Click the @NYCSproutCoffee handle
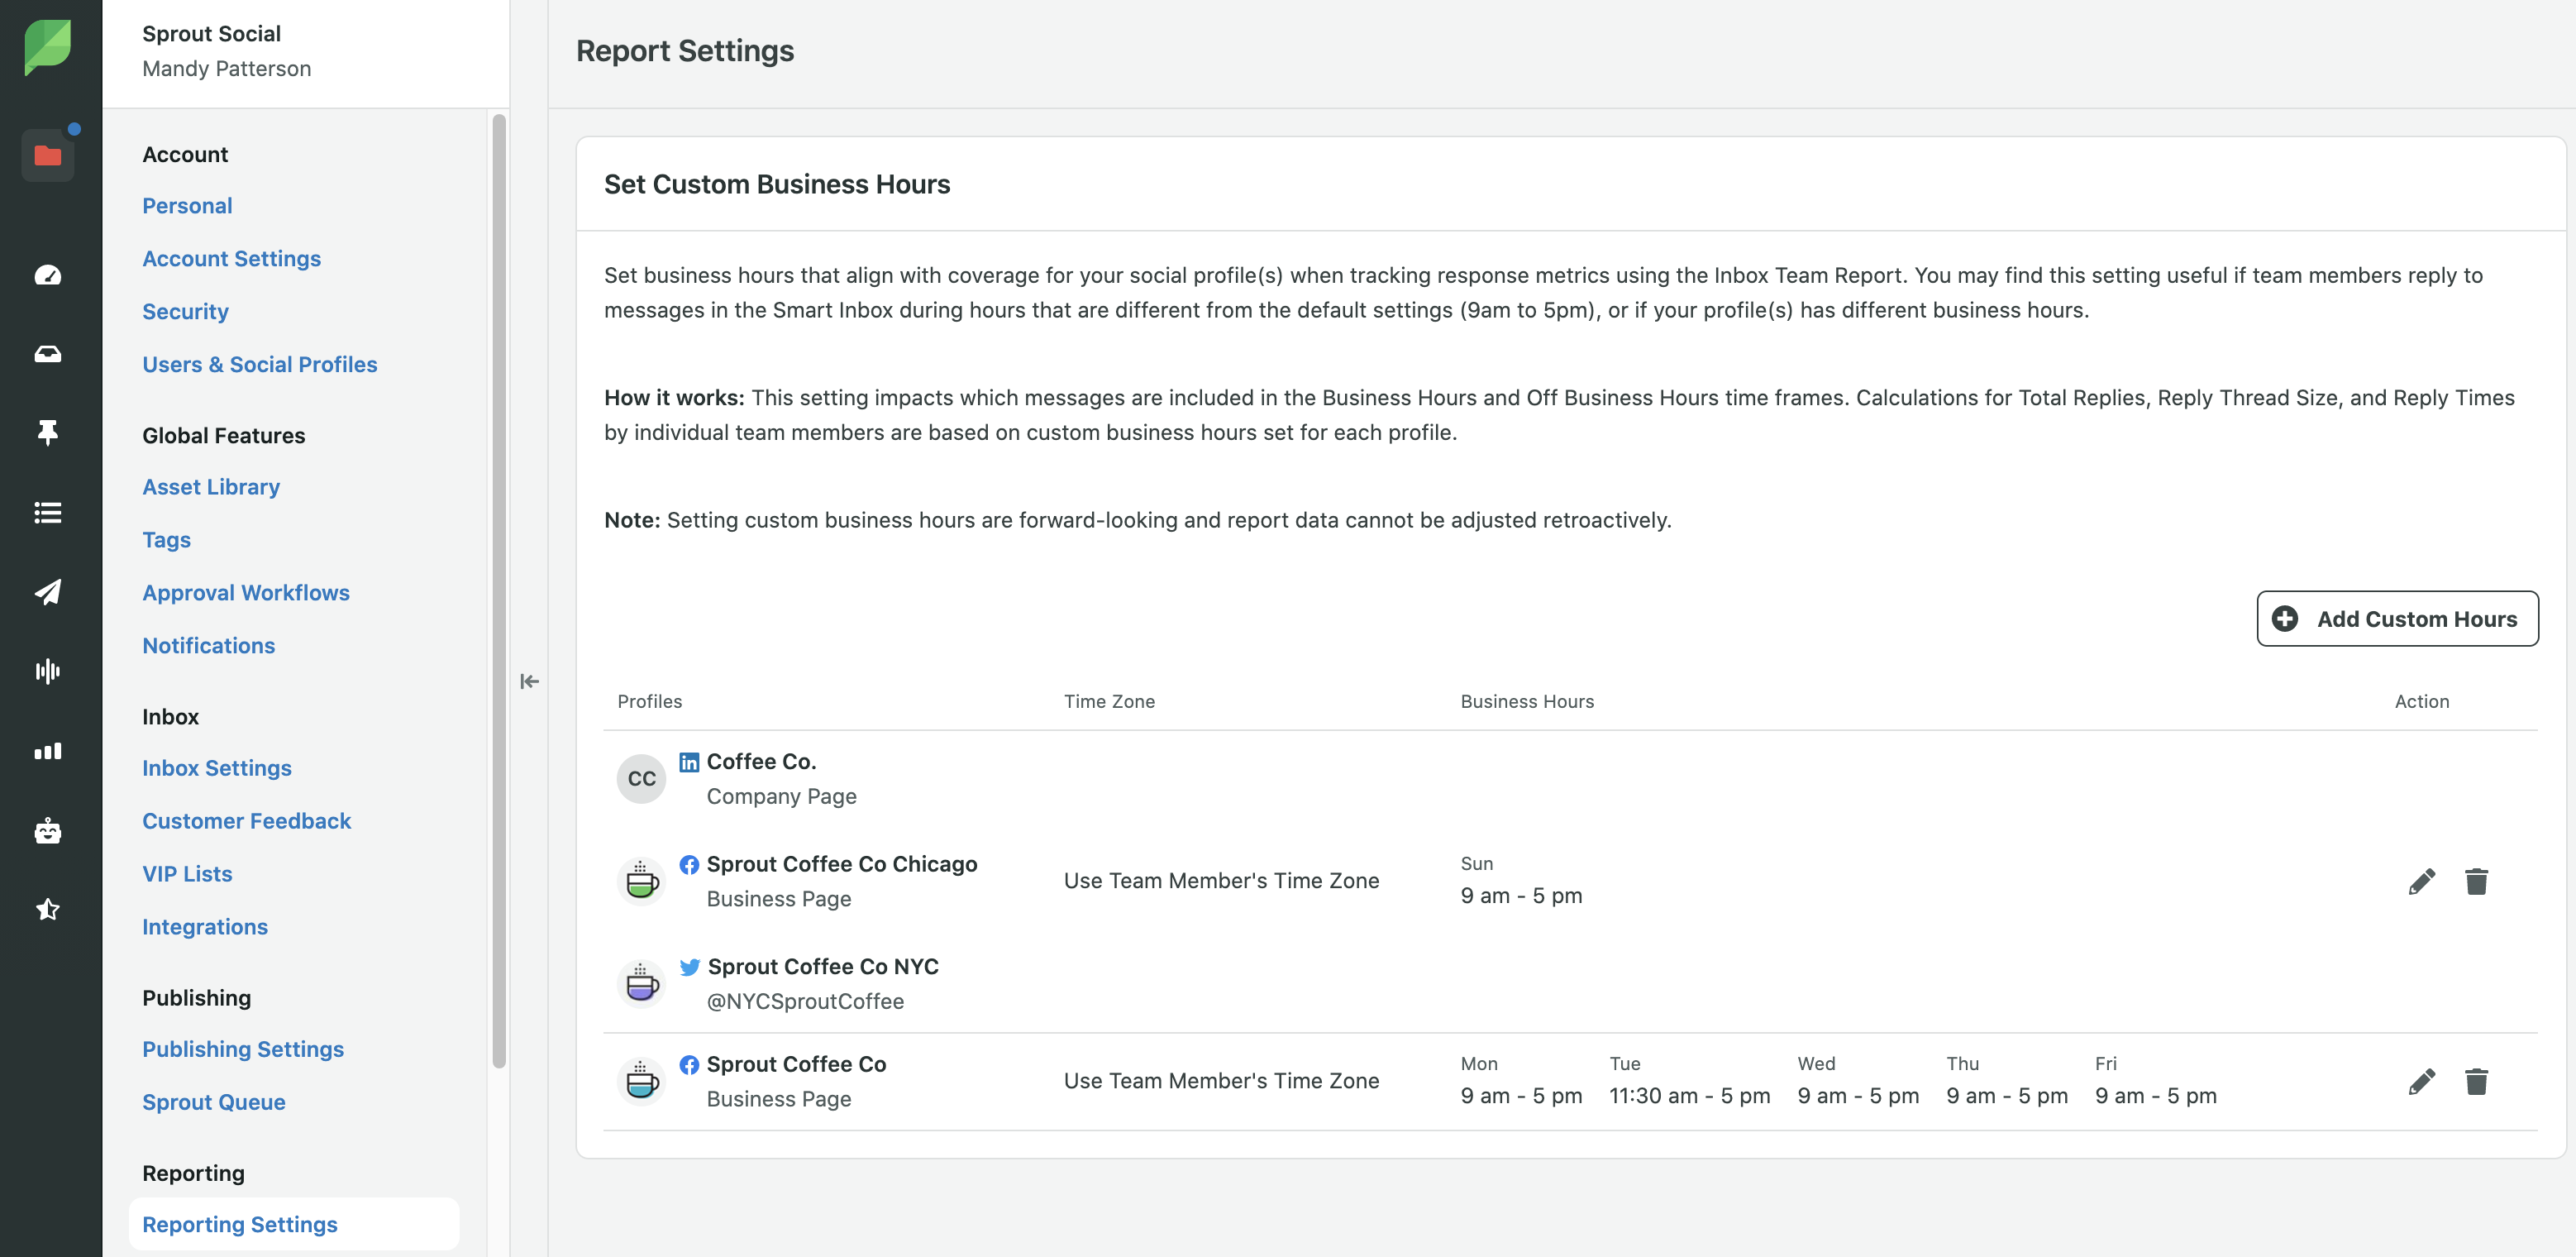 click(805, 1002)
